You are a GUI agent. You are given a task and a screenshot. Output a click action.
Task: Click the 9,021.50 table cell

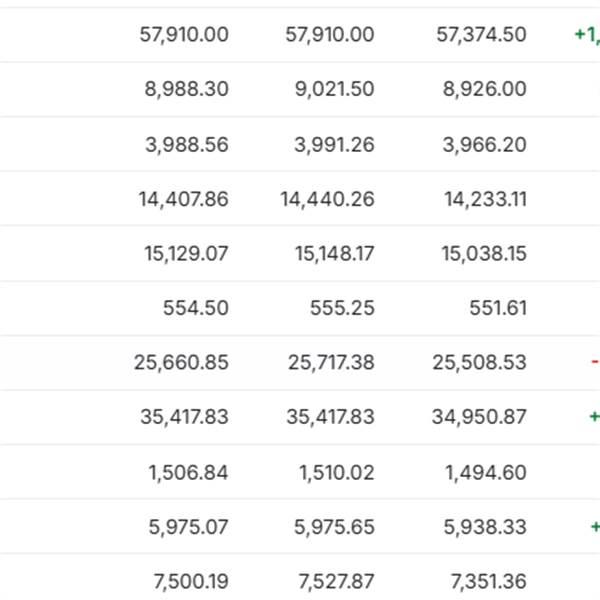tap(330, 89)
